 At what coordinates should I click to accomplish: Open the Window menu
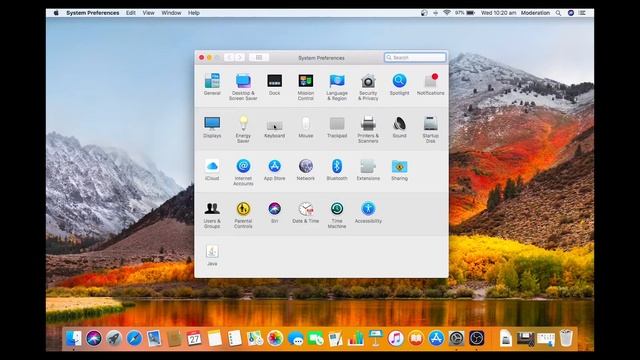pos(171,13)
